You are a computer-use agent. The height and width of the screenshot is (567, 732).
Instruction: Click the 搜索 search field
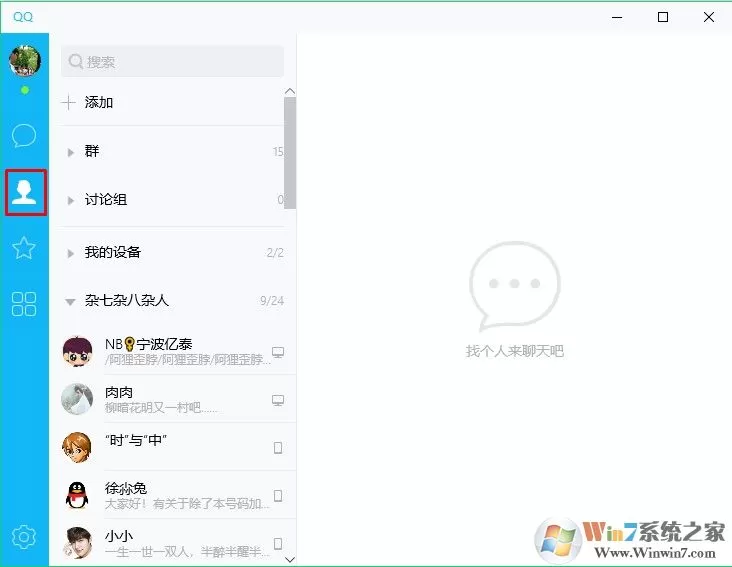tap(172, 61)
